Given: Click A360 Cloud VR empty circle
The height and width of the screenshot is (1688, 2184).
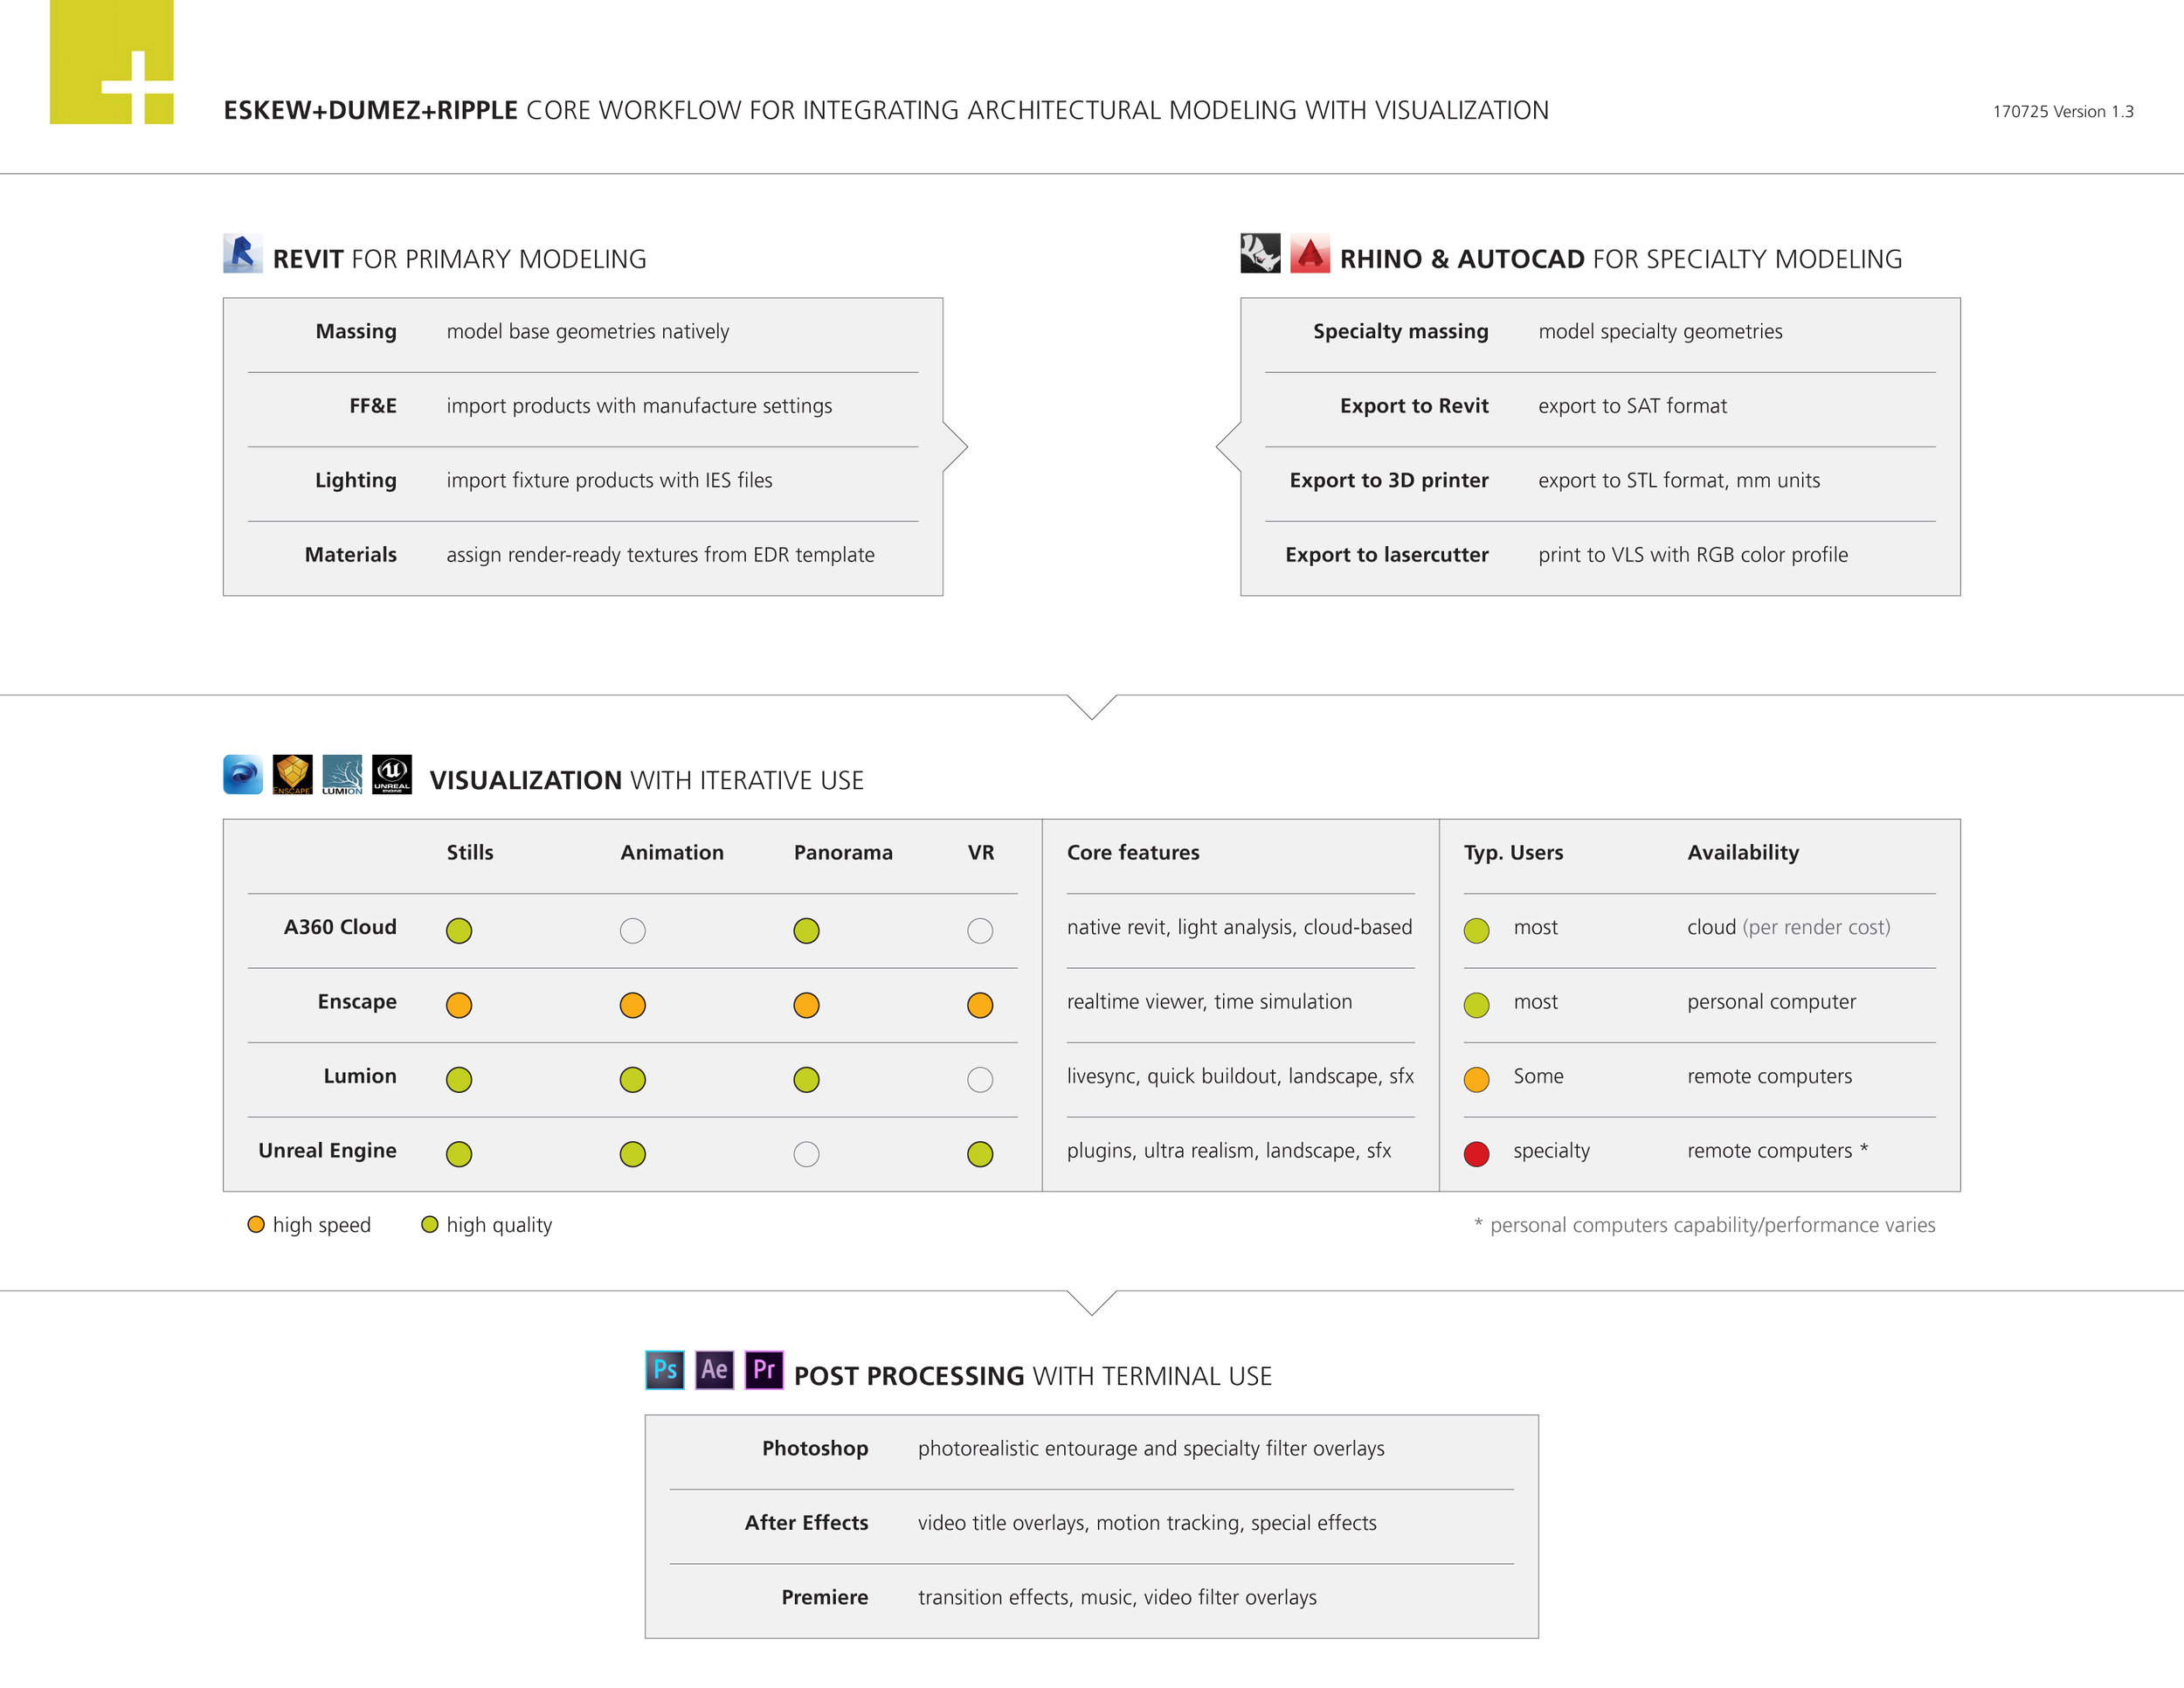Looking at the screenshot, I should coord(980,931).
